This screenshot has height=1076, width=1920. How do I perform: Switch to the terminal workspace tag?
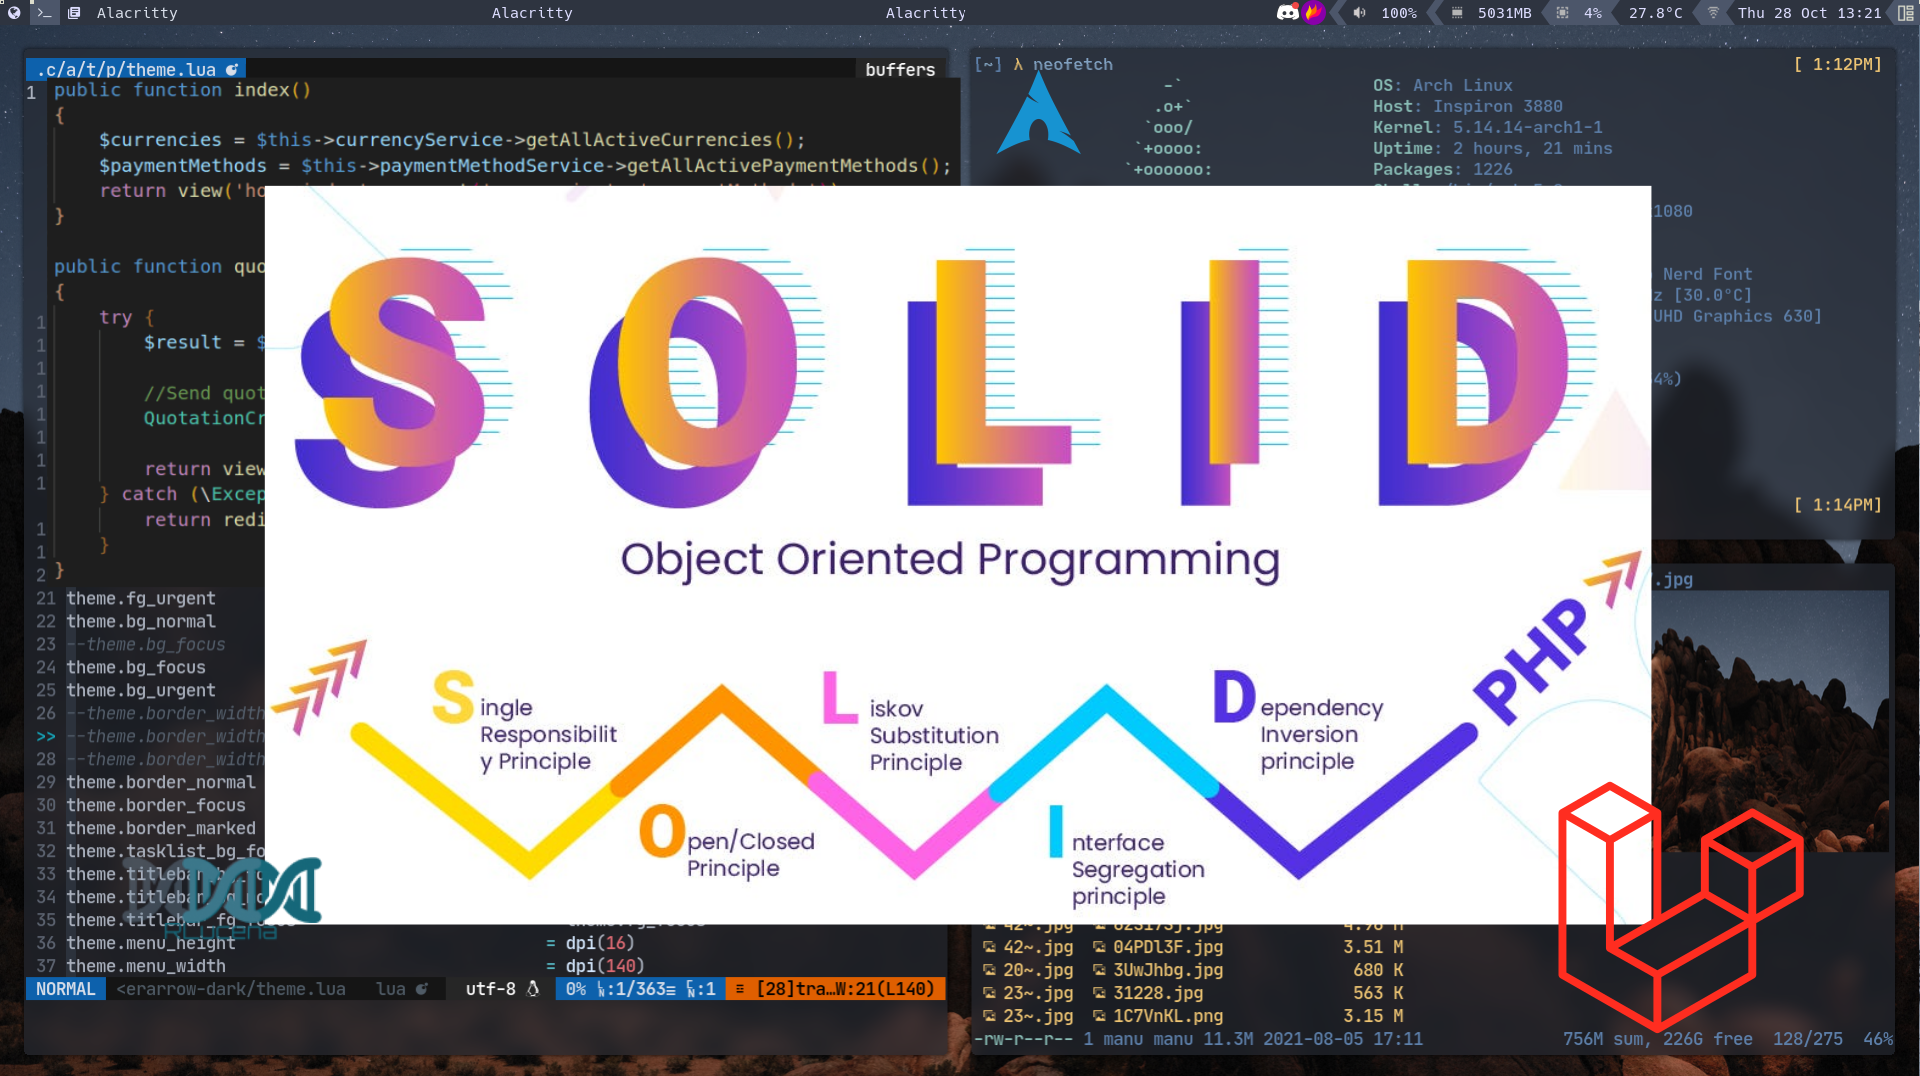(44, 13)
